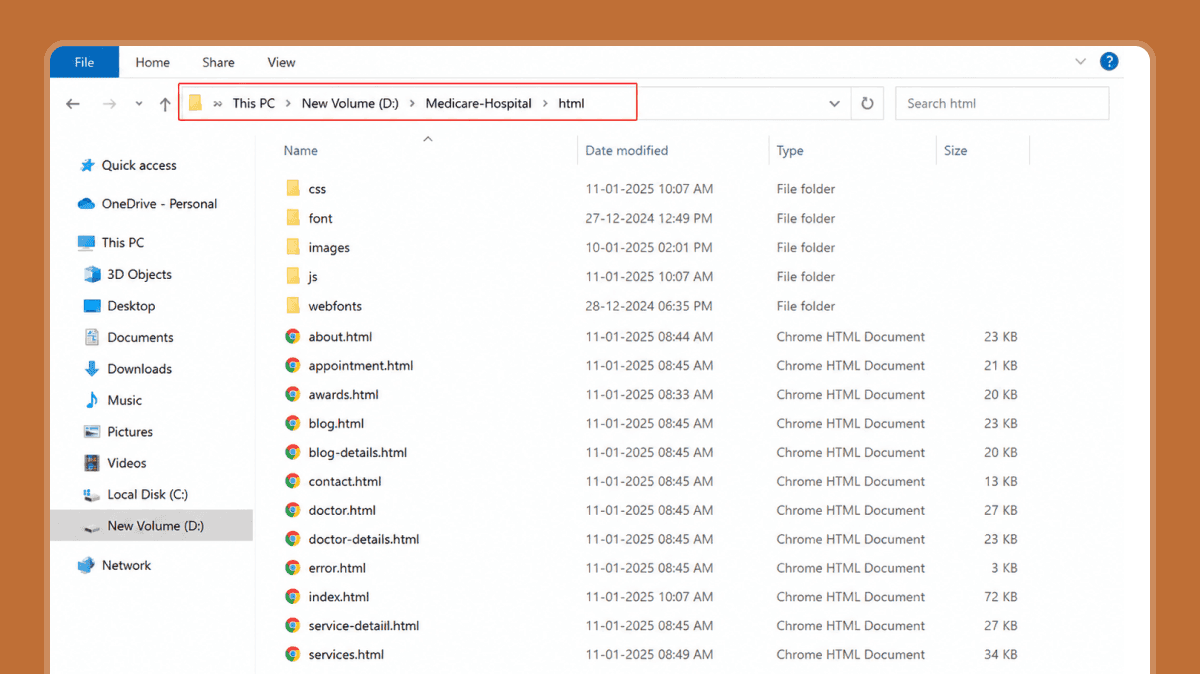The height and width of the screenshot is (674, 1200).
Task: Refresh the folder view
Action: [867, 104]
